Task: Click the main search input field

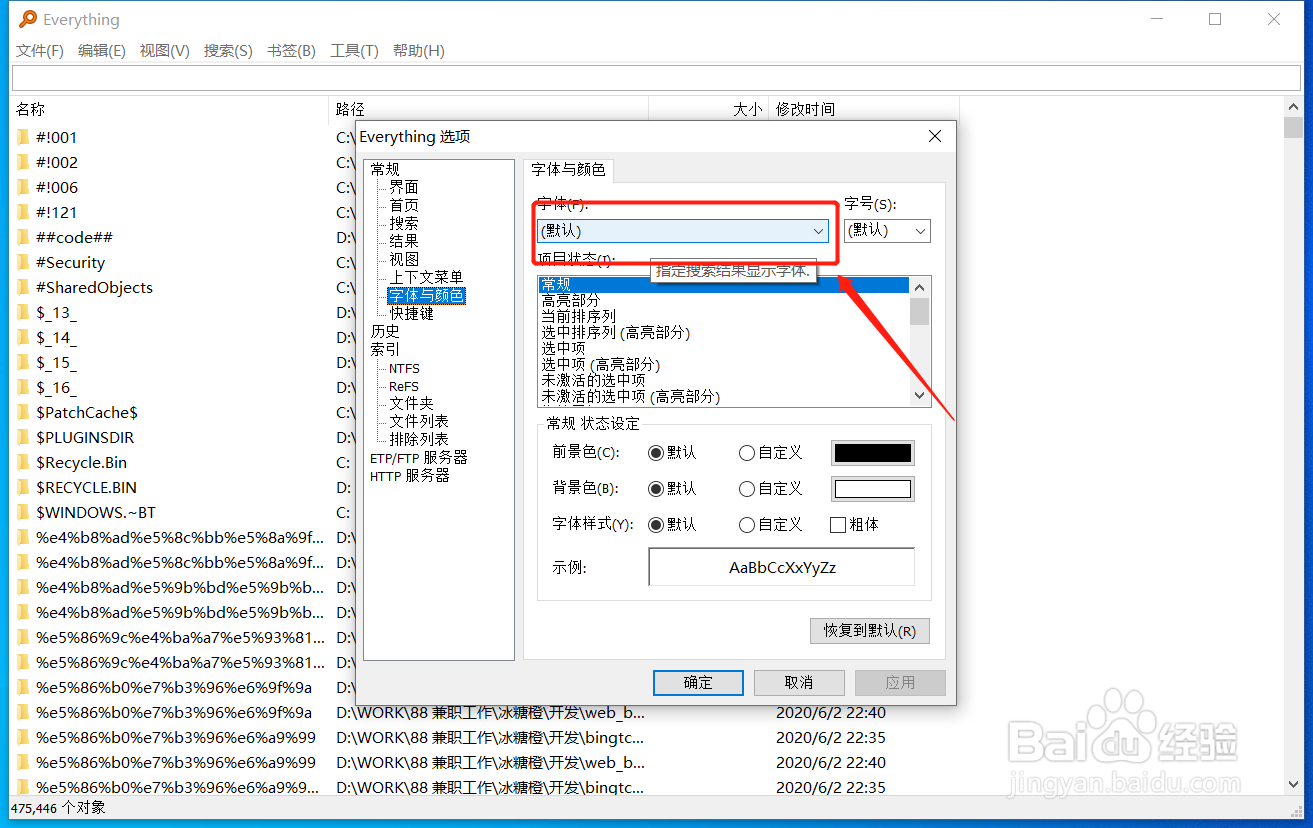Action: click(x=656, y=79)
